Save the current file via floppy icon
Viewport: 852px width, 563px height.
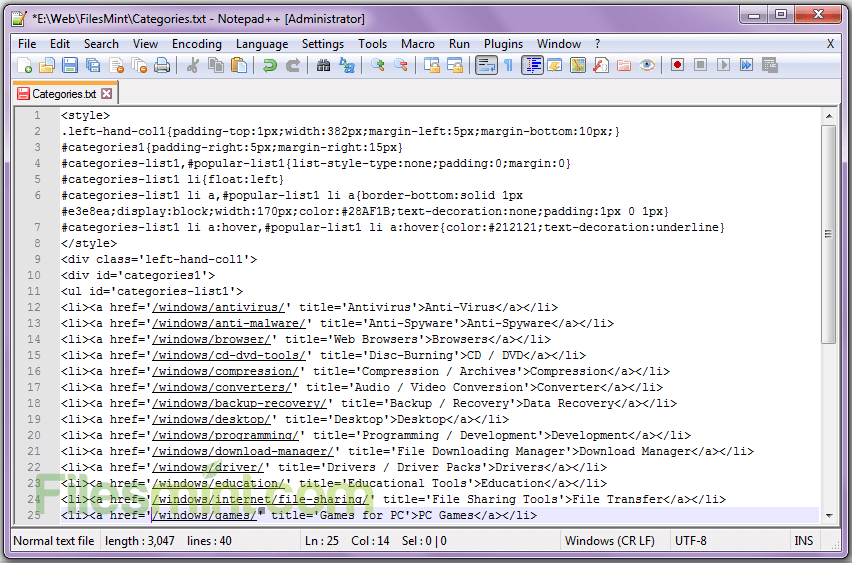pyautogui.click(x=70, y=65)
